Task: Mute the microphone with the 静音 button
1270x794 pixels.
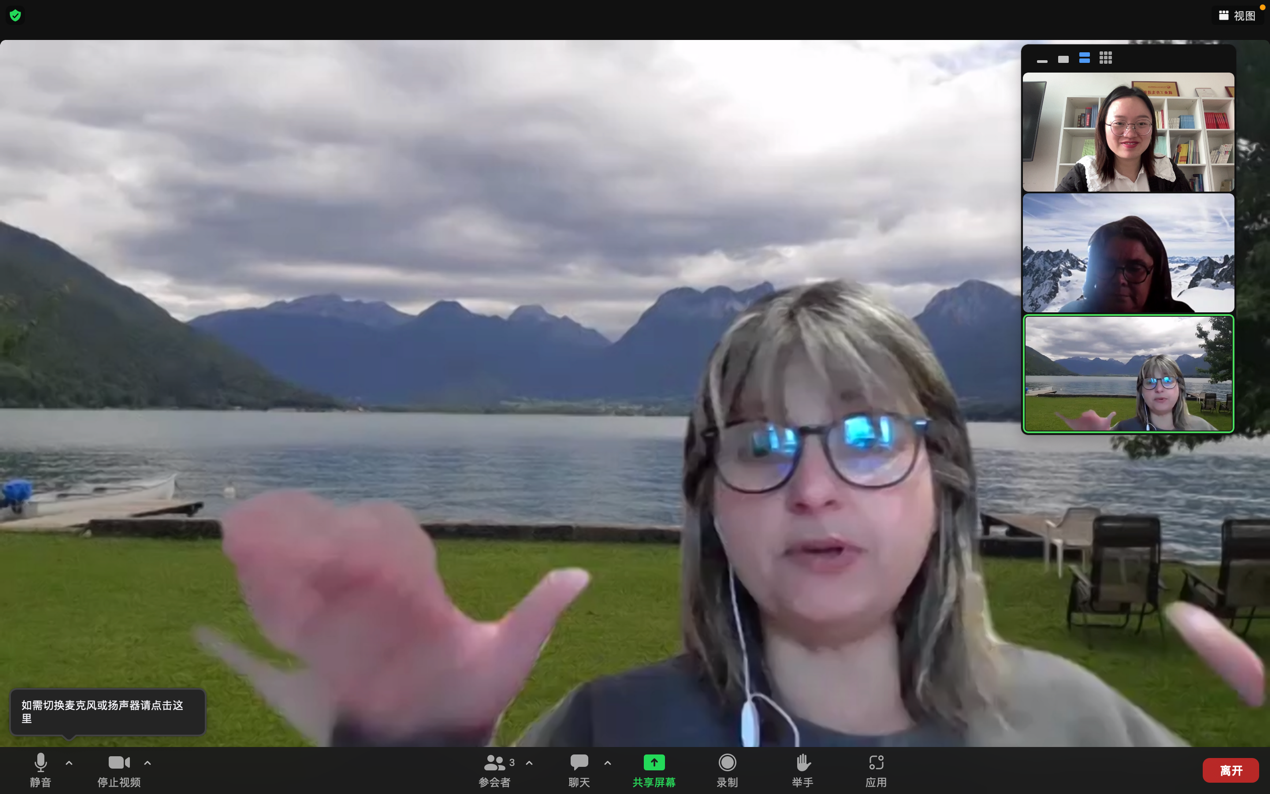Action: [40, 770]
